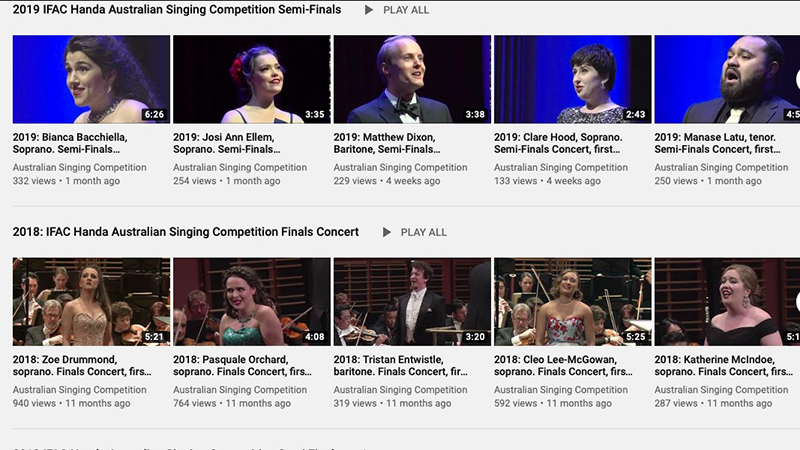Open the Matthew Dixon baritone thumbnail
The height and width of the screenshot is (450, 800).
pos(412,79)
